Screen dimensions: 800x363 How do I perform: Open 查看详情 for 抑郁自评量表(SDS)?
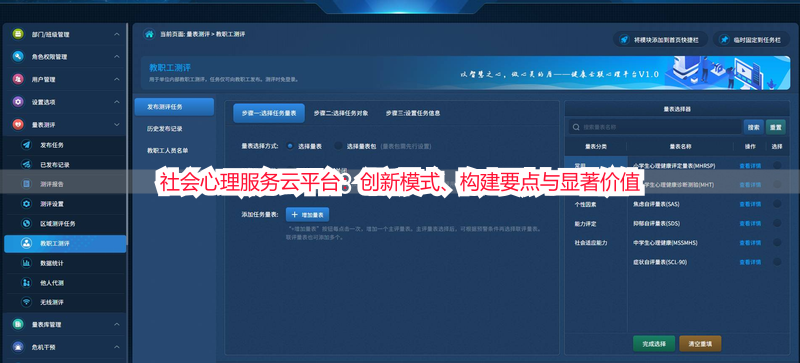pyautogui.click(x=750, y=224)
